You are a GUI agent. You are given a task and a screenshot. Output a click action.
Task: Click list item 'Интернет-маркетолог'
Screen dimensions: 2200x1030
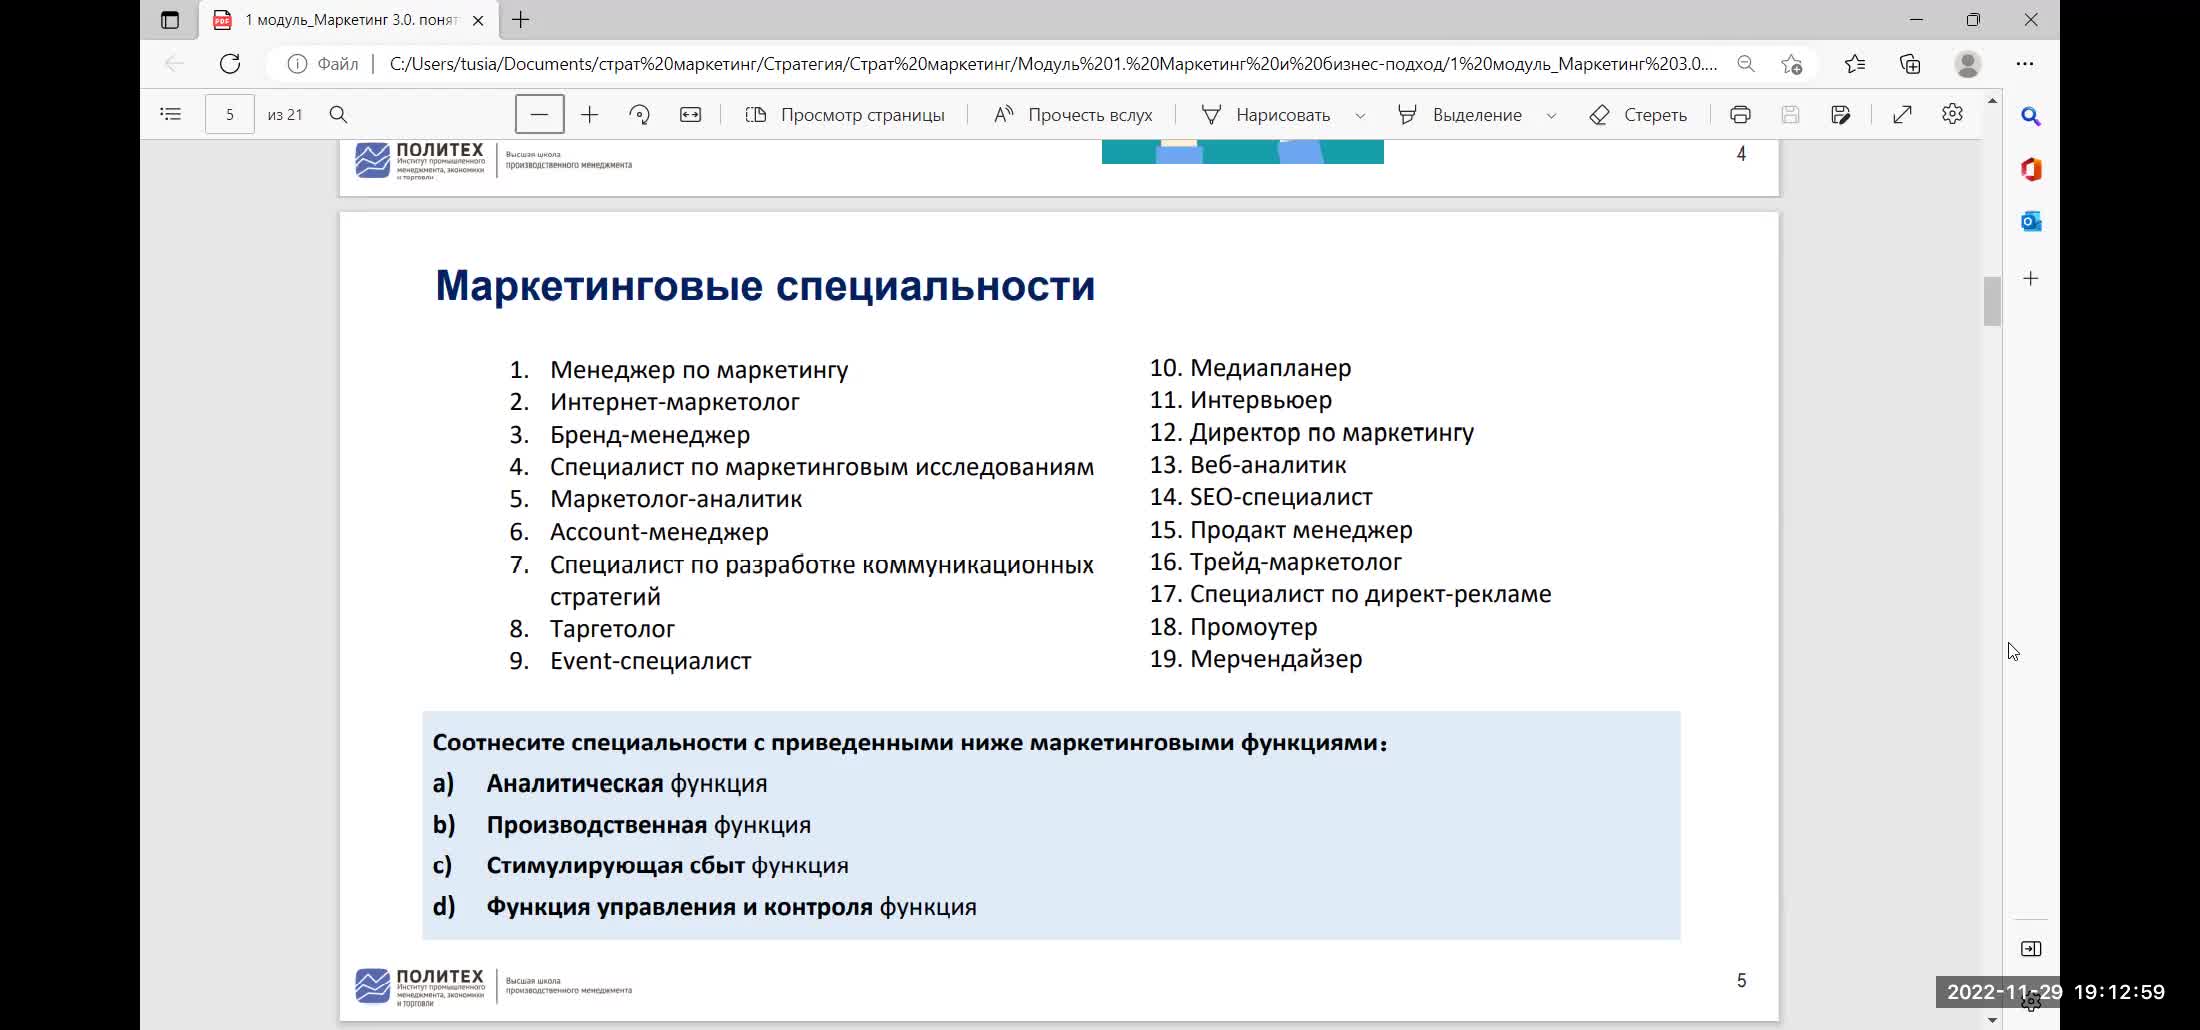pyautogui.click(x=675, y=402)
